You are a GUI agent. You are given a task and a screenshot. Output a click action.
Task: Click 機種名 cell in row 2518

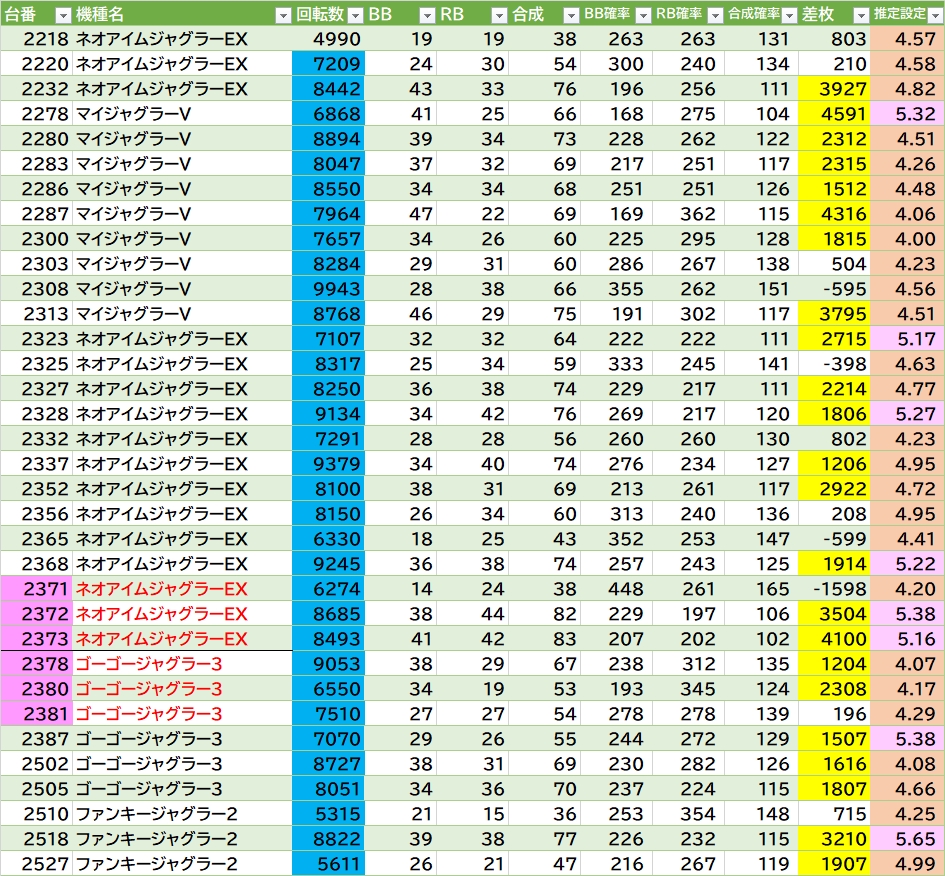(182, 839)
